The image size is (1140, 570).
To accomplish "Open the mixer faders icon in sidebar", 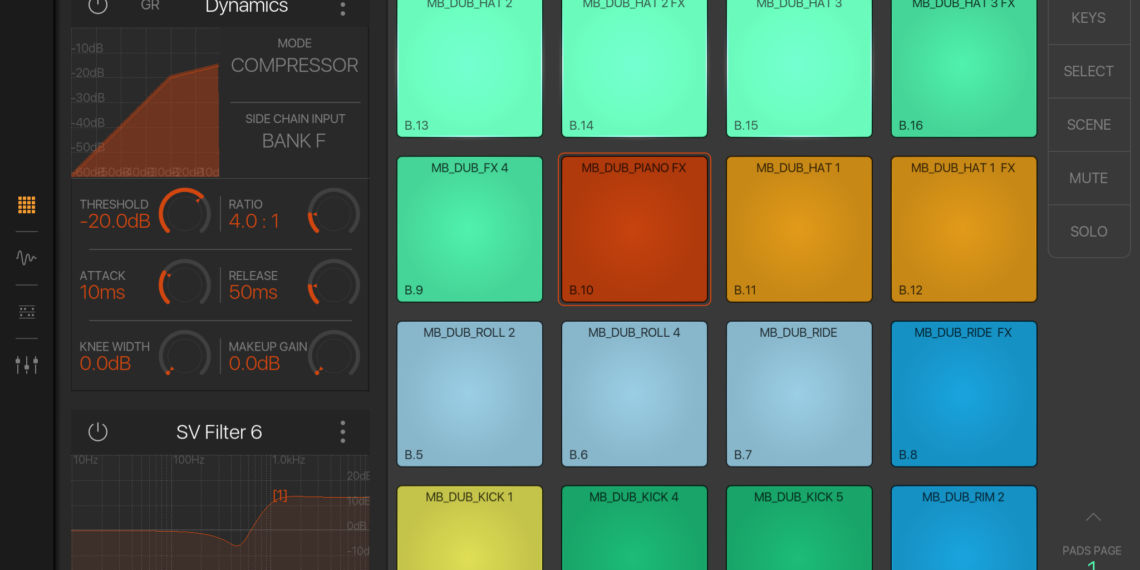I will 27,365.
